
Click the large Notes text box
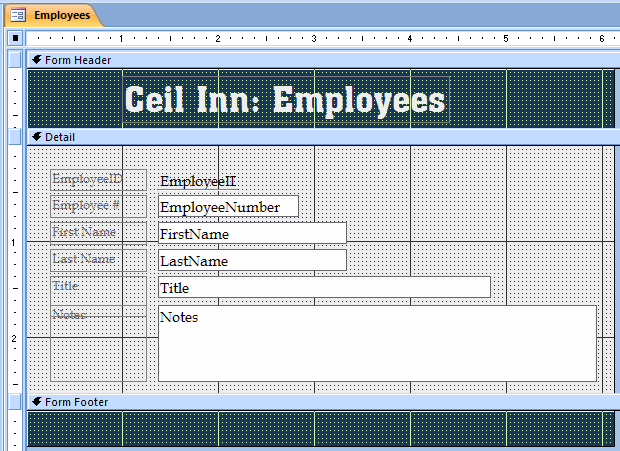pos(377,343)
